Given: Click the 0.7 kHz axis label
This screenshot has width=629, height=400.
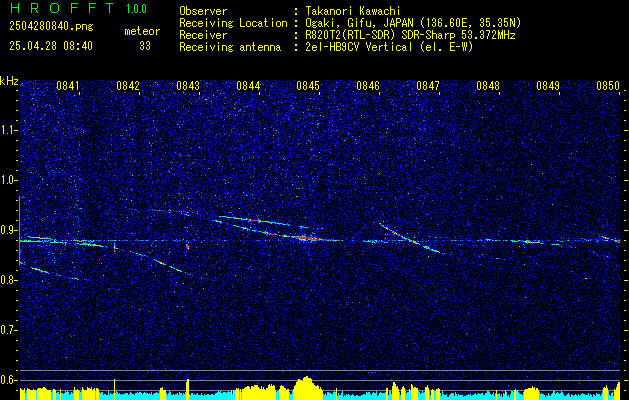Looking at the screenshot, I should coord(9,330).
